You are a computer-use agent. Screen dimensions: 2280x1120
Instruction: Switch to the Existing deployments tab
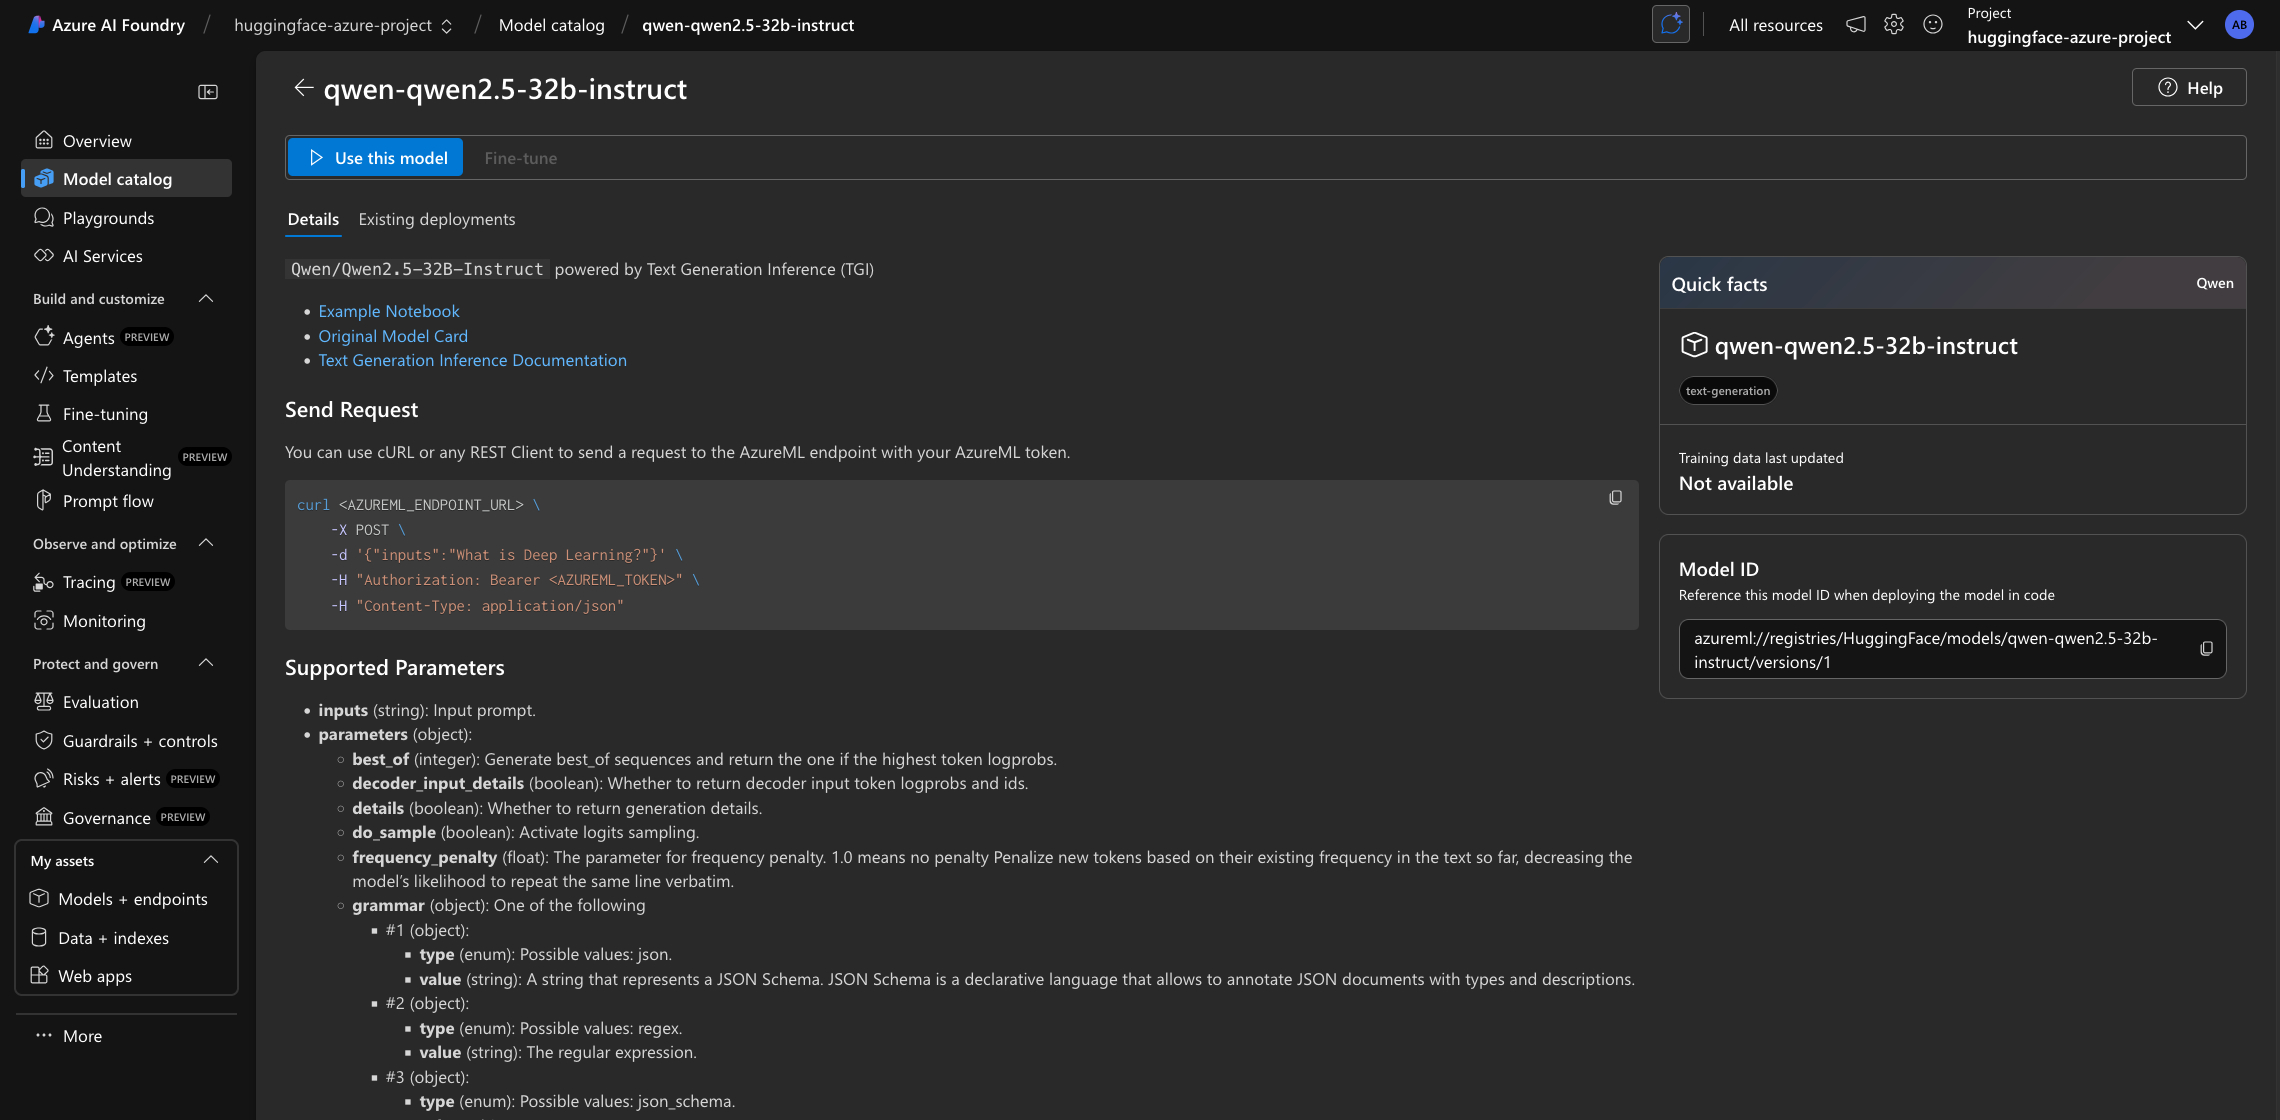point(437,219)
